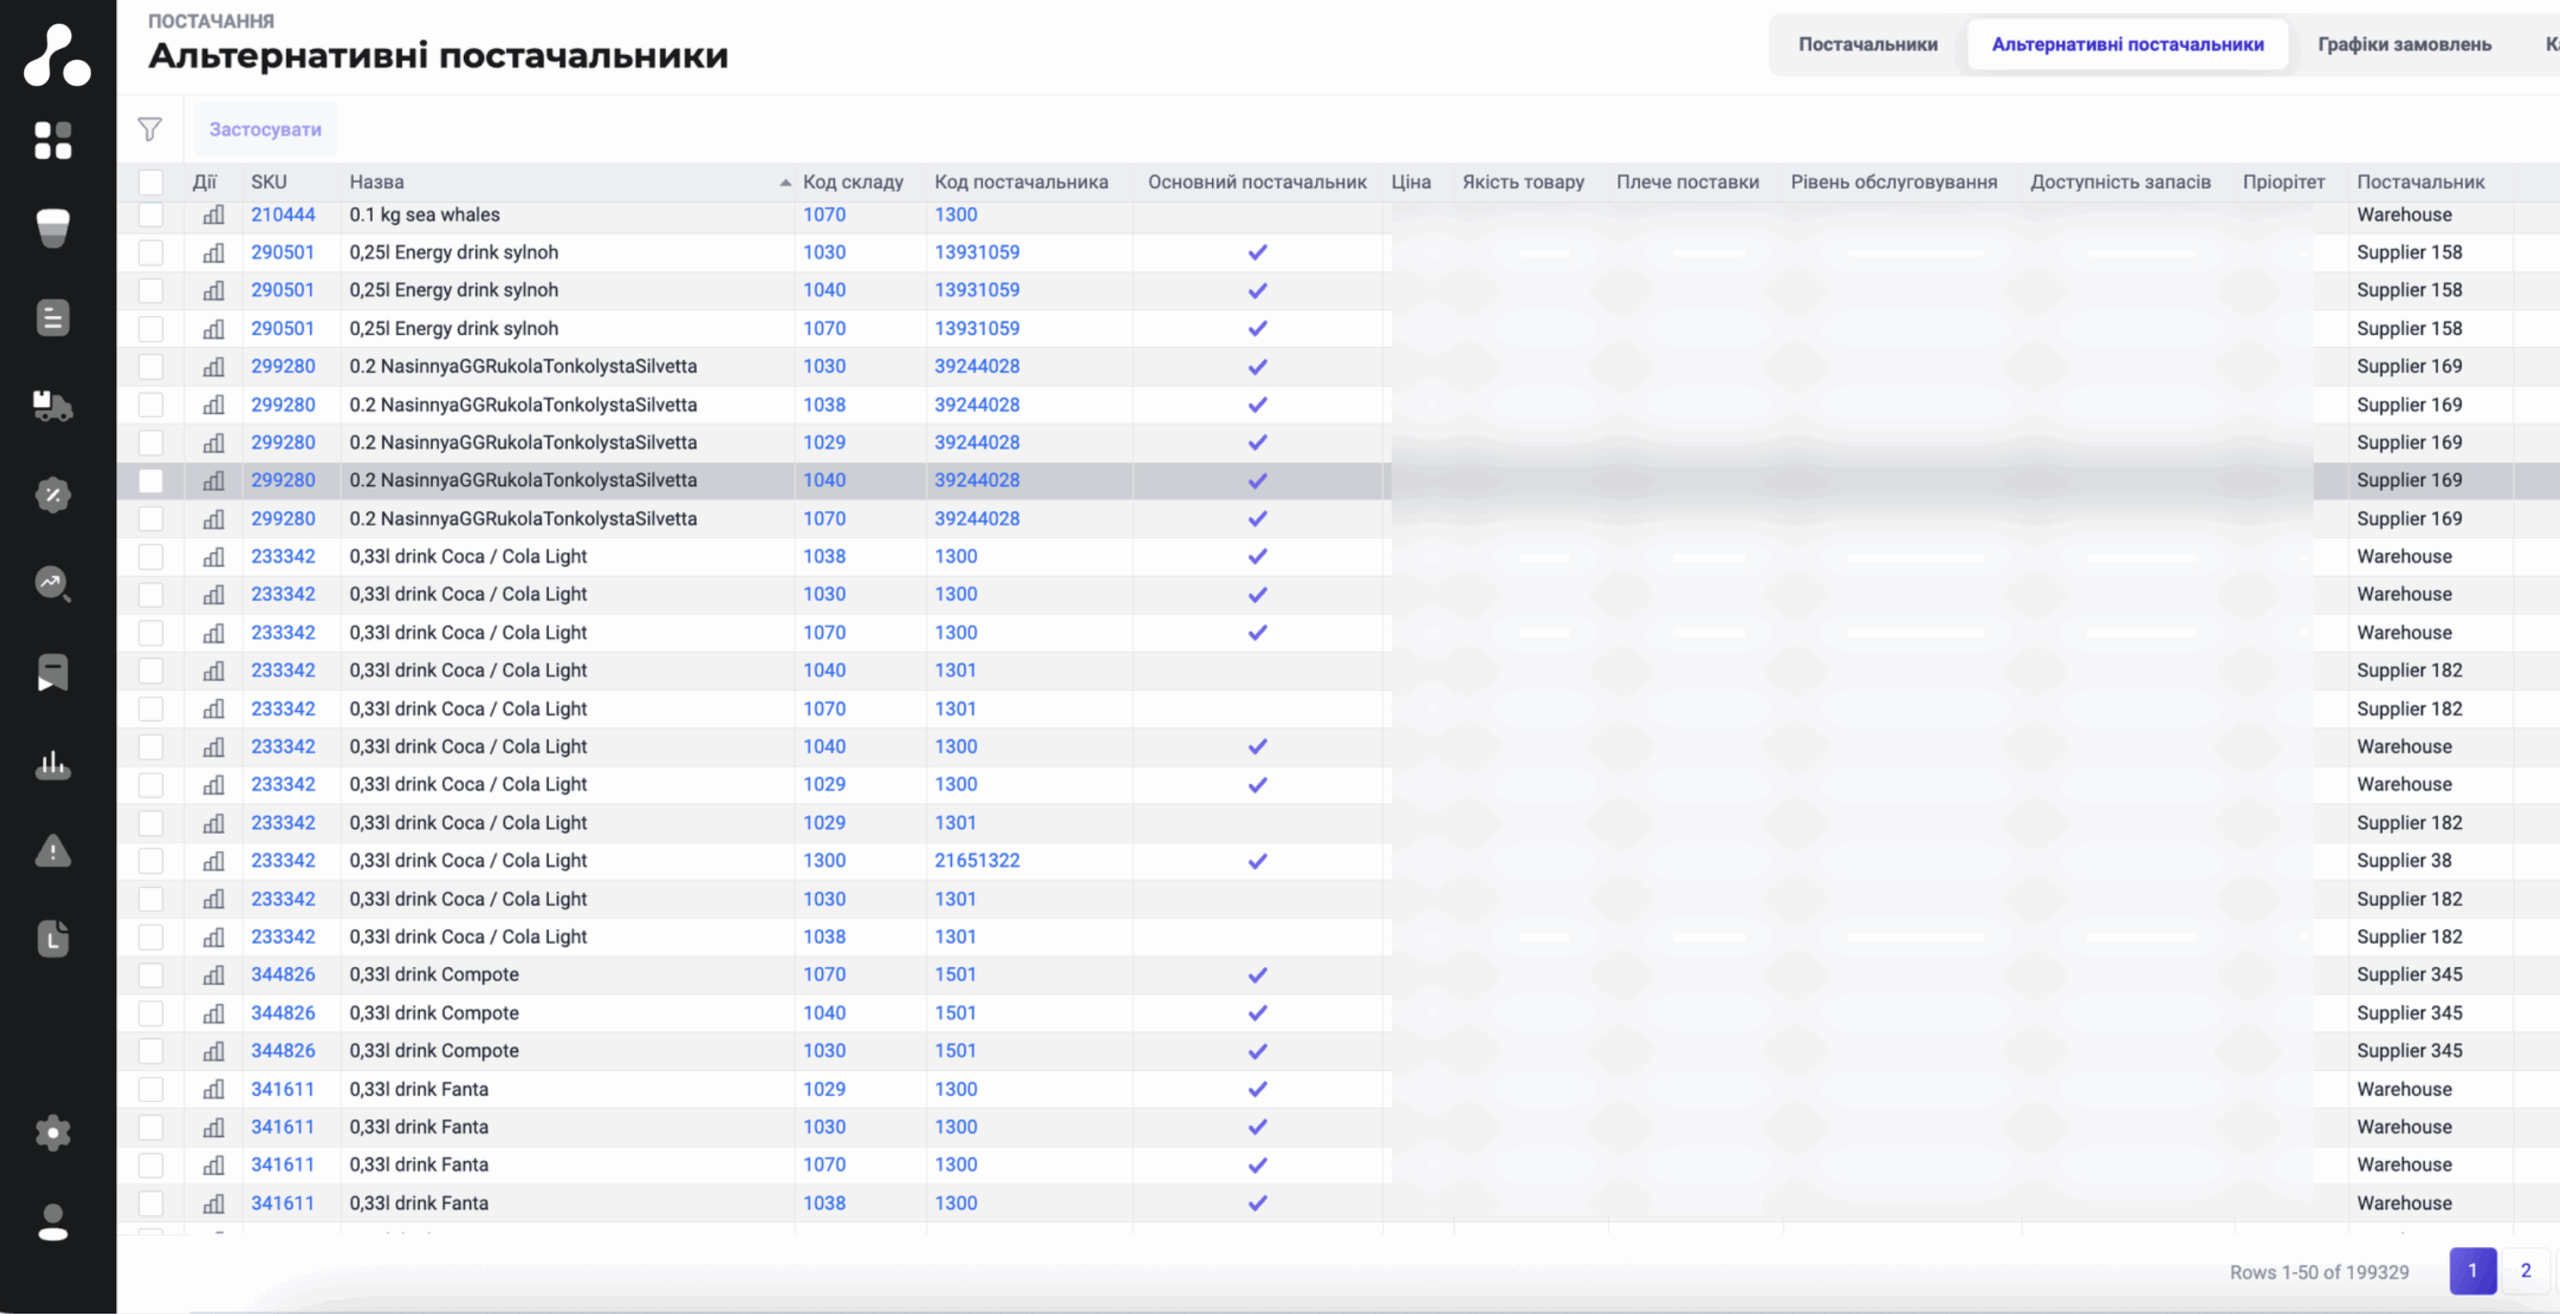
Task: Switch to the Постачальники tab
Action: 1867,44
